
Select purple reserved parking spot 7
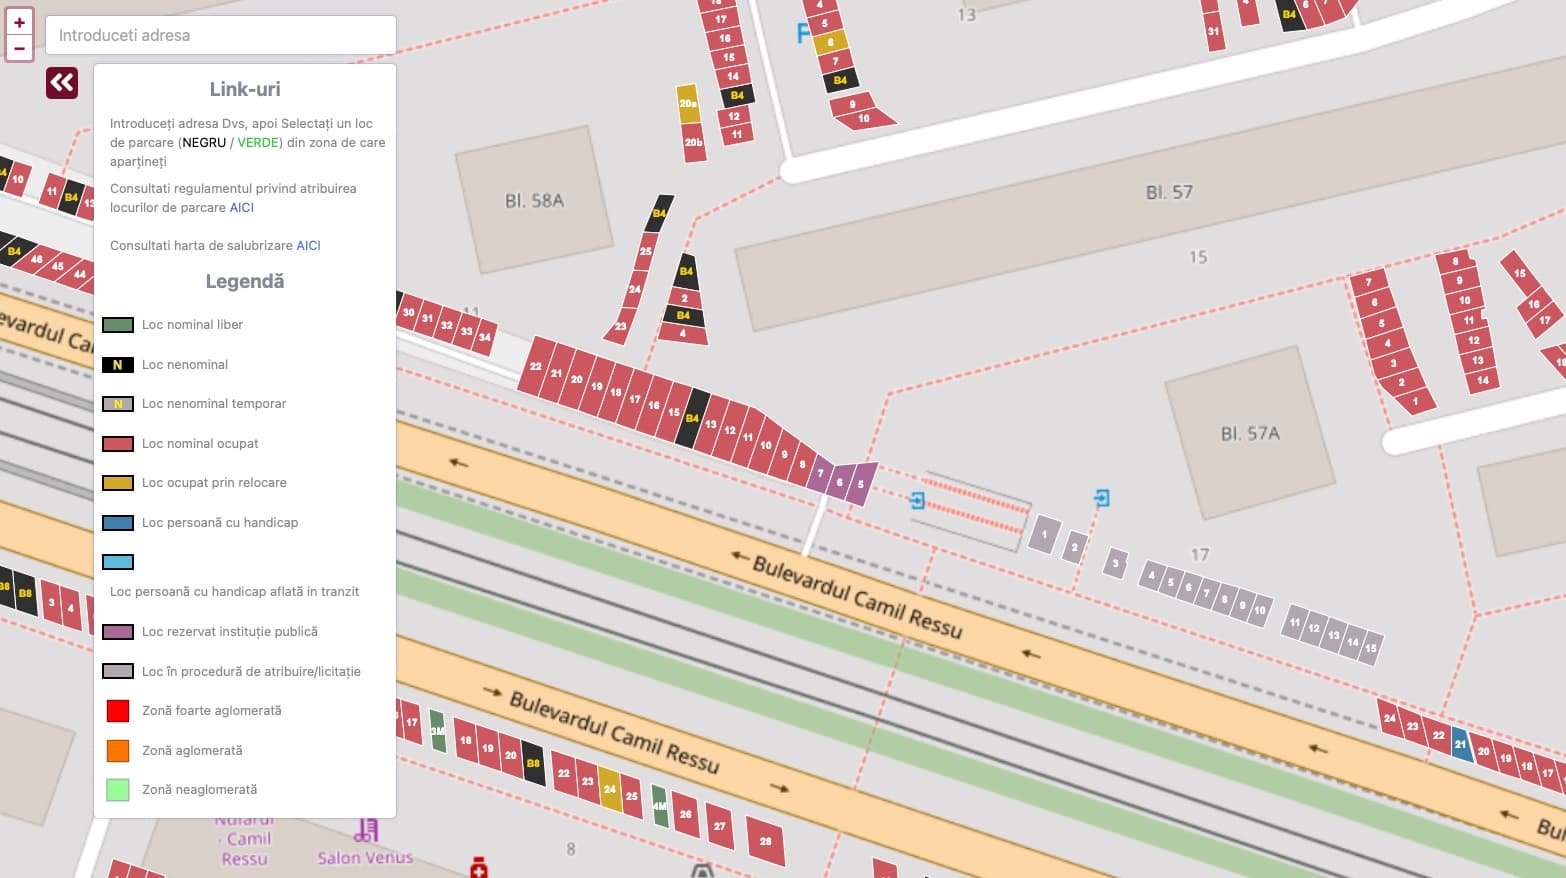pyautogui.click(x=820, y=474)
